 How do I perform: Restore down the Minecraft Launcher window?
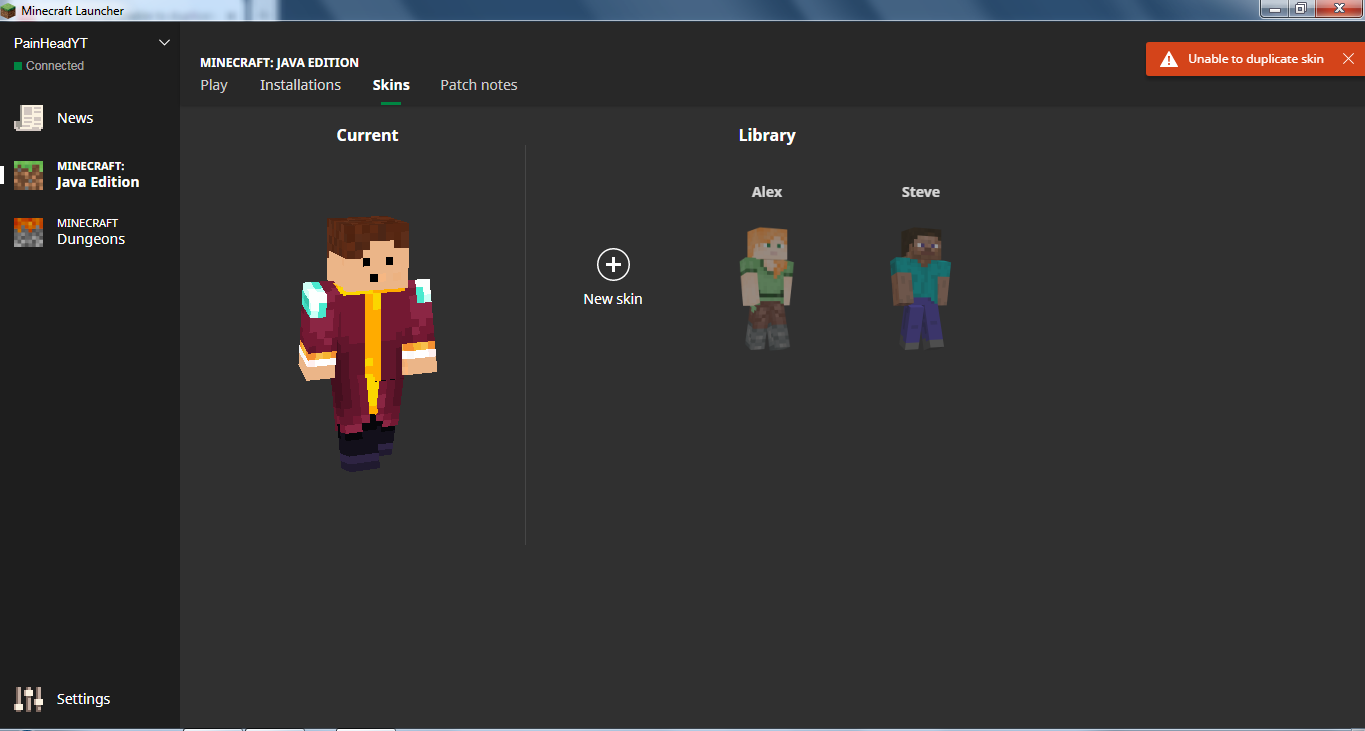(1300, 9)
